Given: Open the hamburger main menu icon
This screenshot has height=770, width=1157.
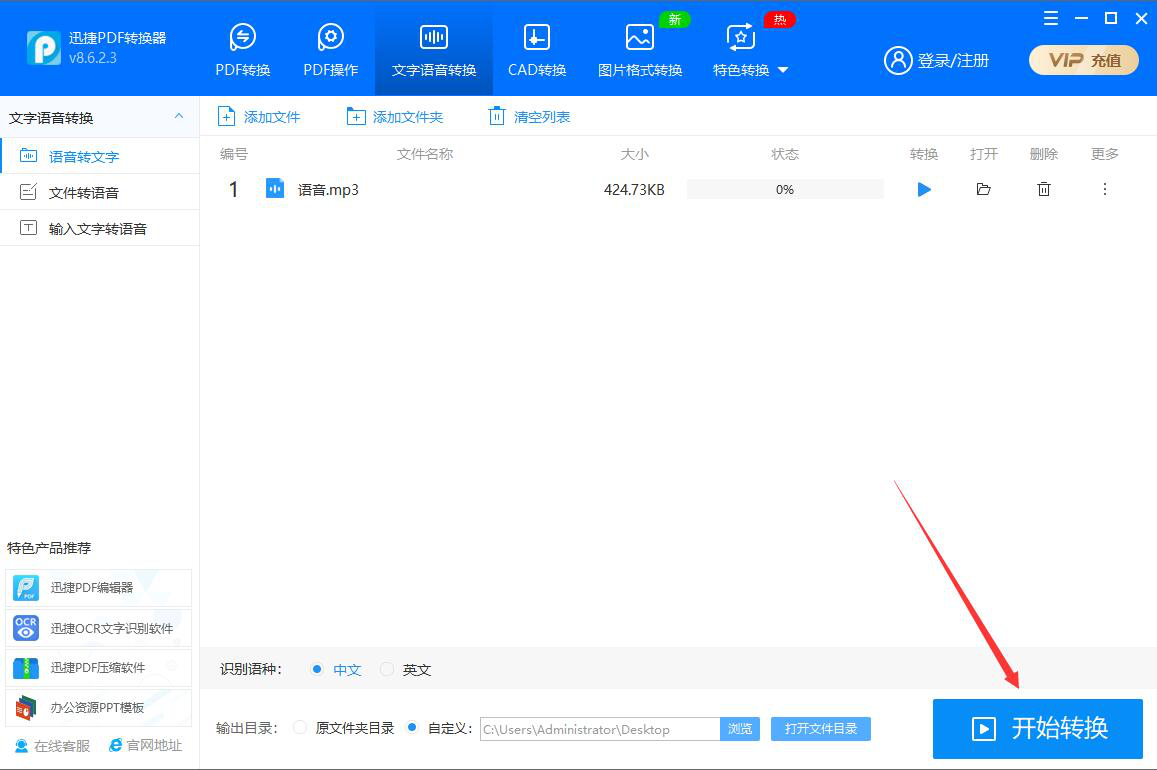Looking at the screenshot, I should coord(1051,18).
